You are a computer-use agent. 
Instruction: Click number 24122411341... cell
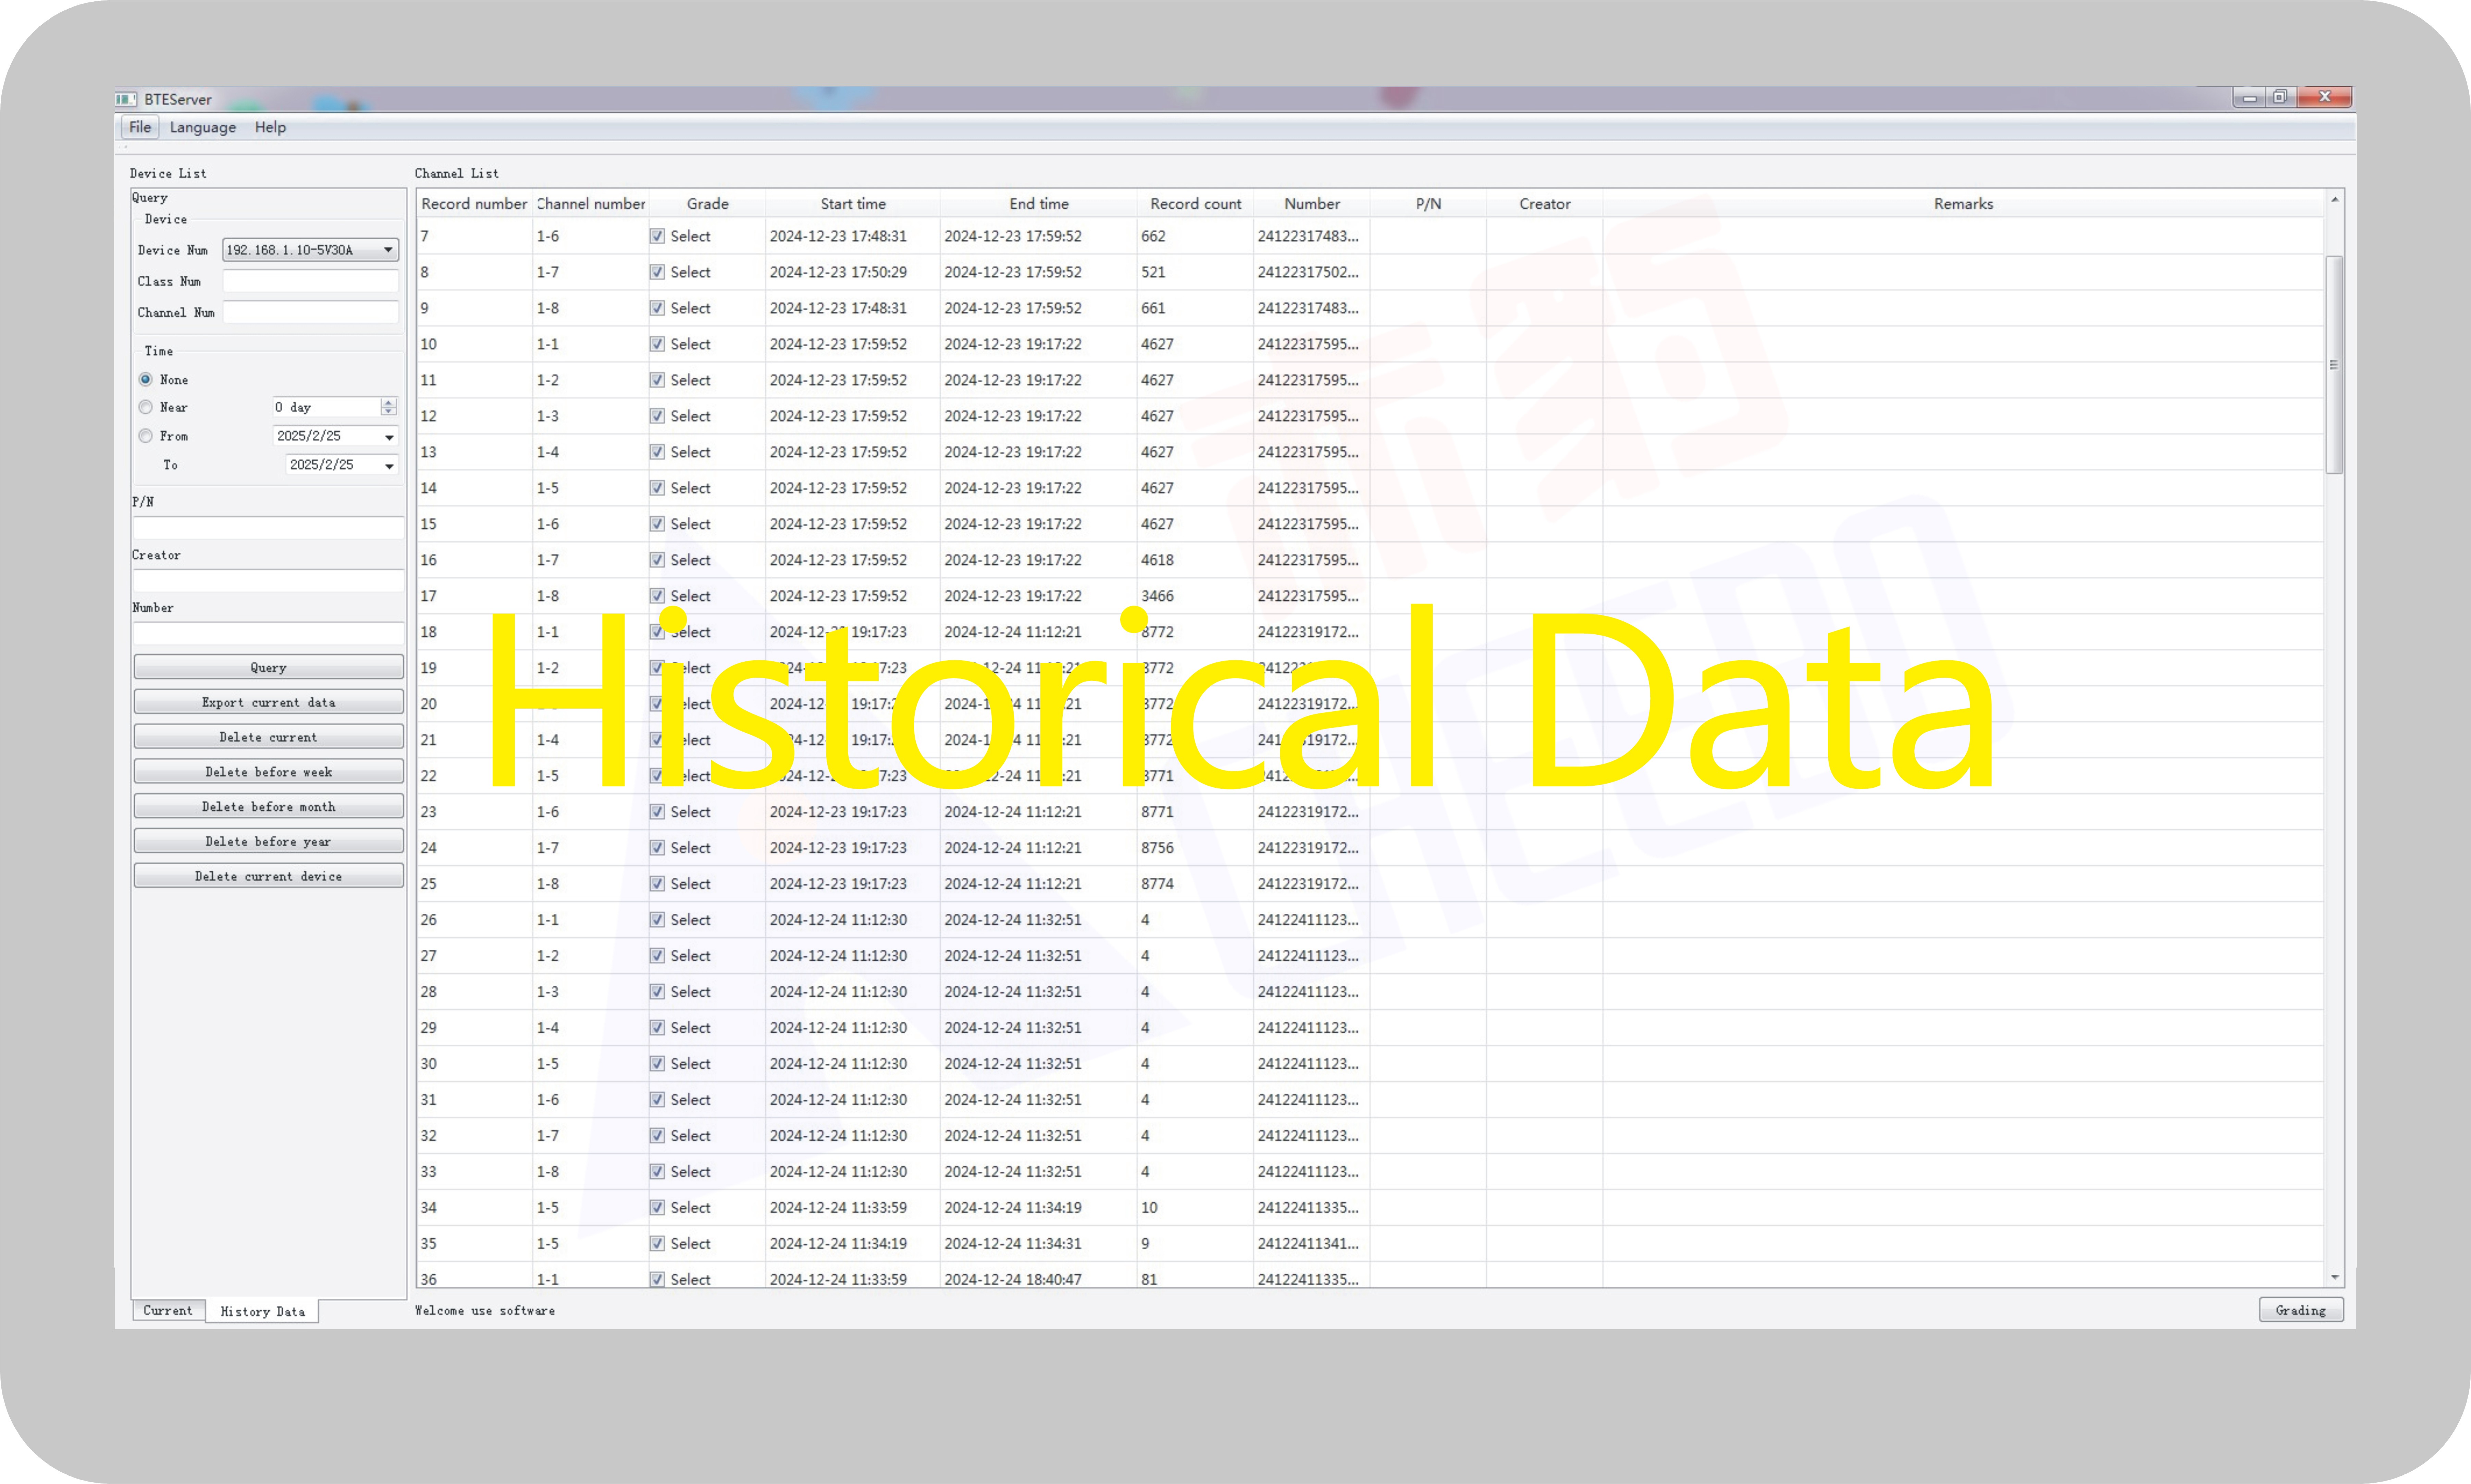(x=1311, y=1244)
